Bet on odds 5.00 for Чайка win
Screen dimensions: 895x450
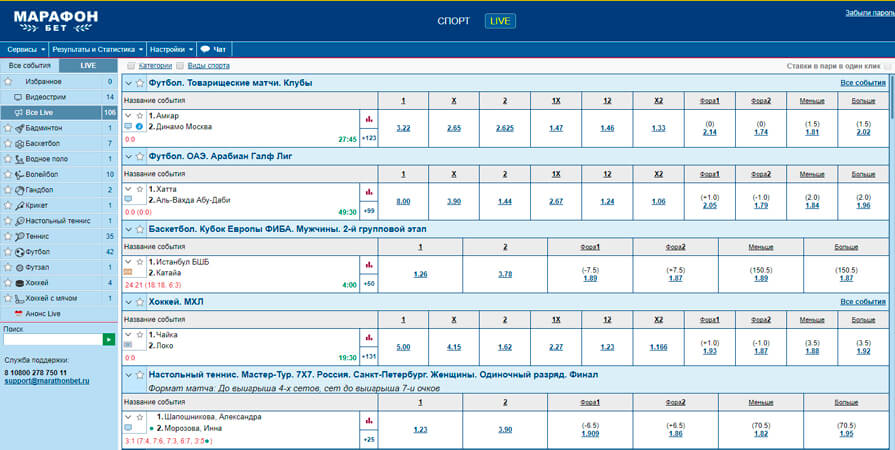(403, 347)
